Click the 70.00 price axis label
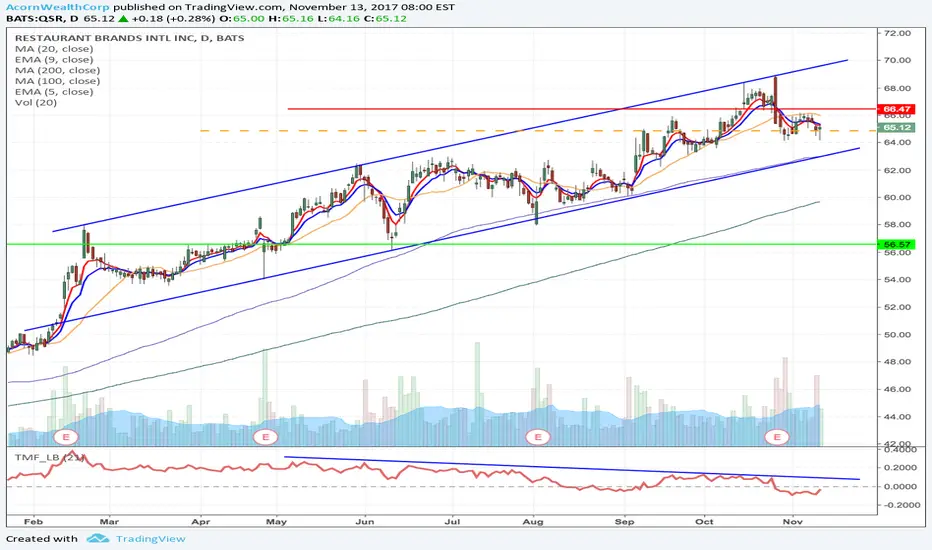Screen dimensions: 932x550 [x=898, y=60]
